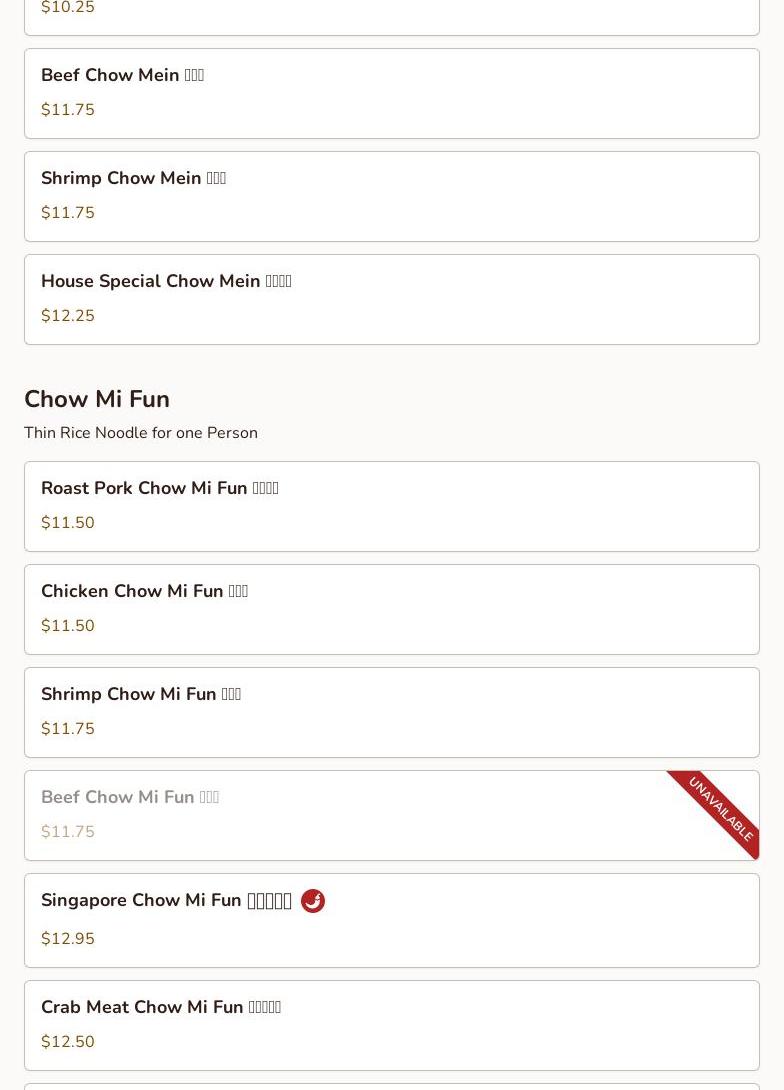784x1090 pixels.
Task: Pick Shrimp Chow Mi Fun
Action: pyautogui.click(x=391, y=712)
